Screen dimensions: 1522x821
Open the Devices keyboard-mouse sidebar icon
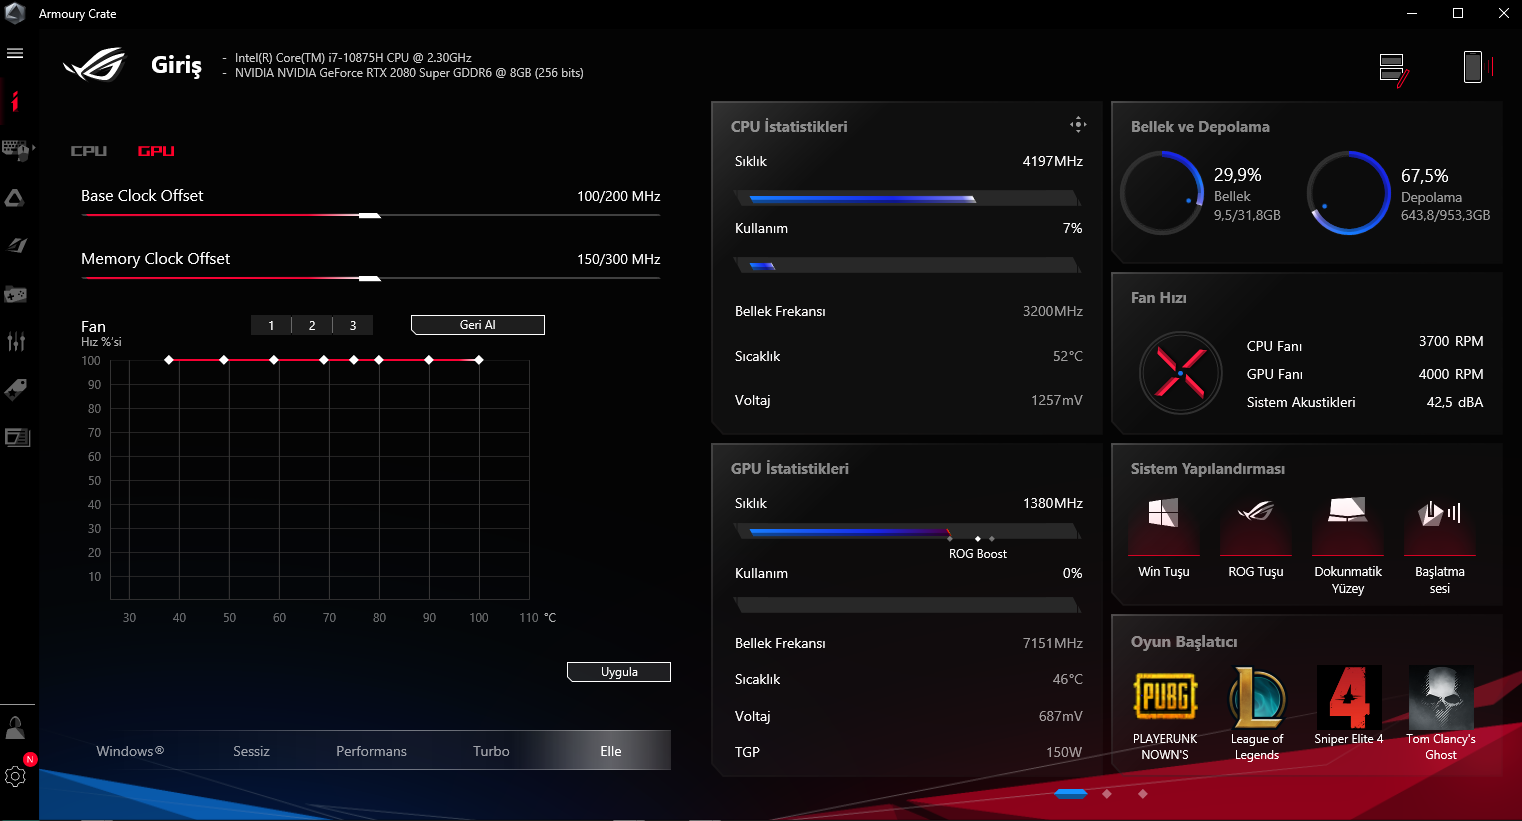(x=17, y=150)
